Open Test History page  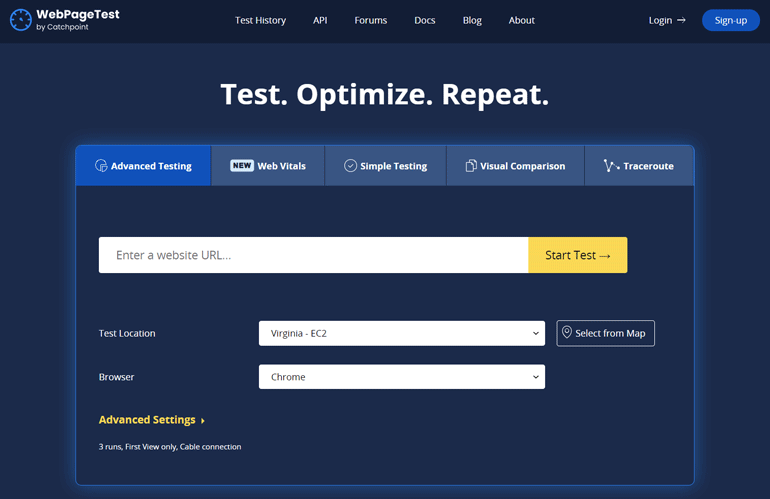click(x=260, y=20)
